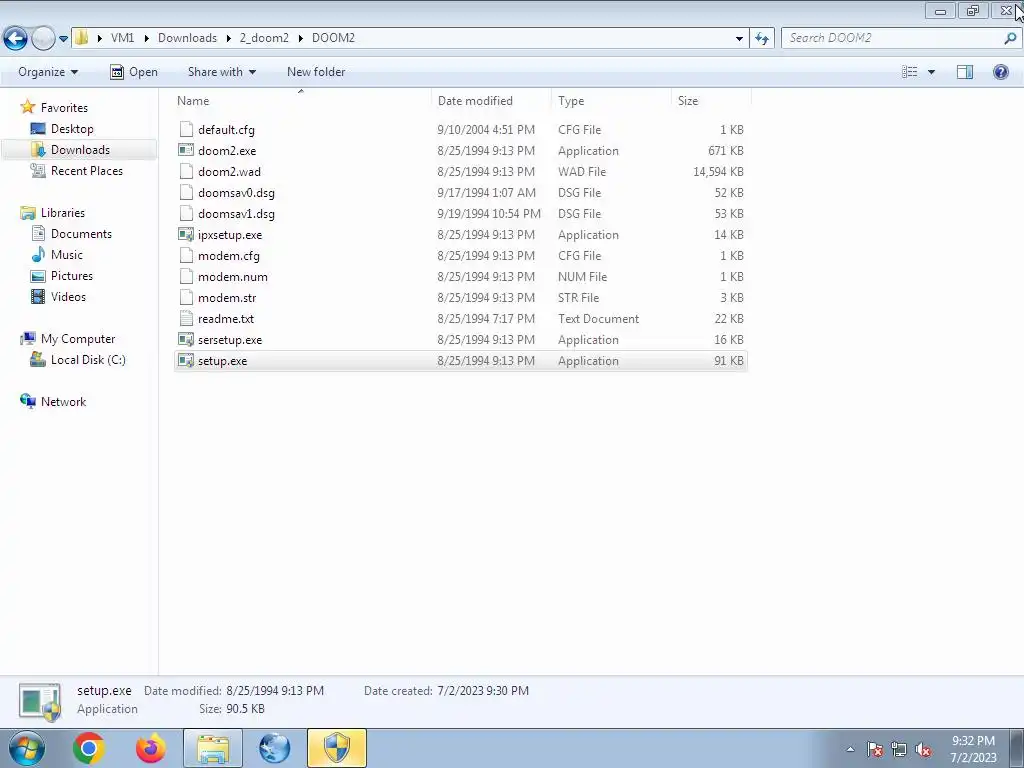1024x768 pixels.
Task: Select the modem.num file
Action: tap(232, 277)
